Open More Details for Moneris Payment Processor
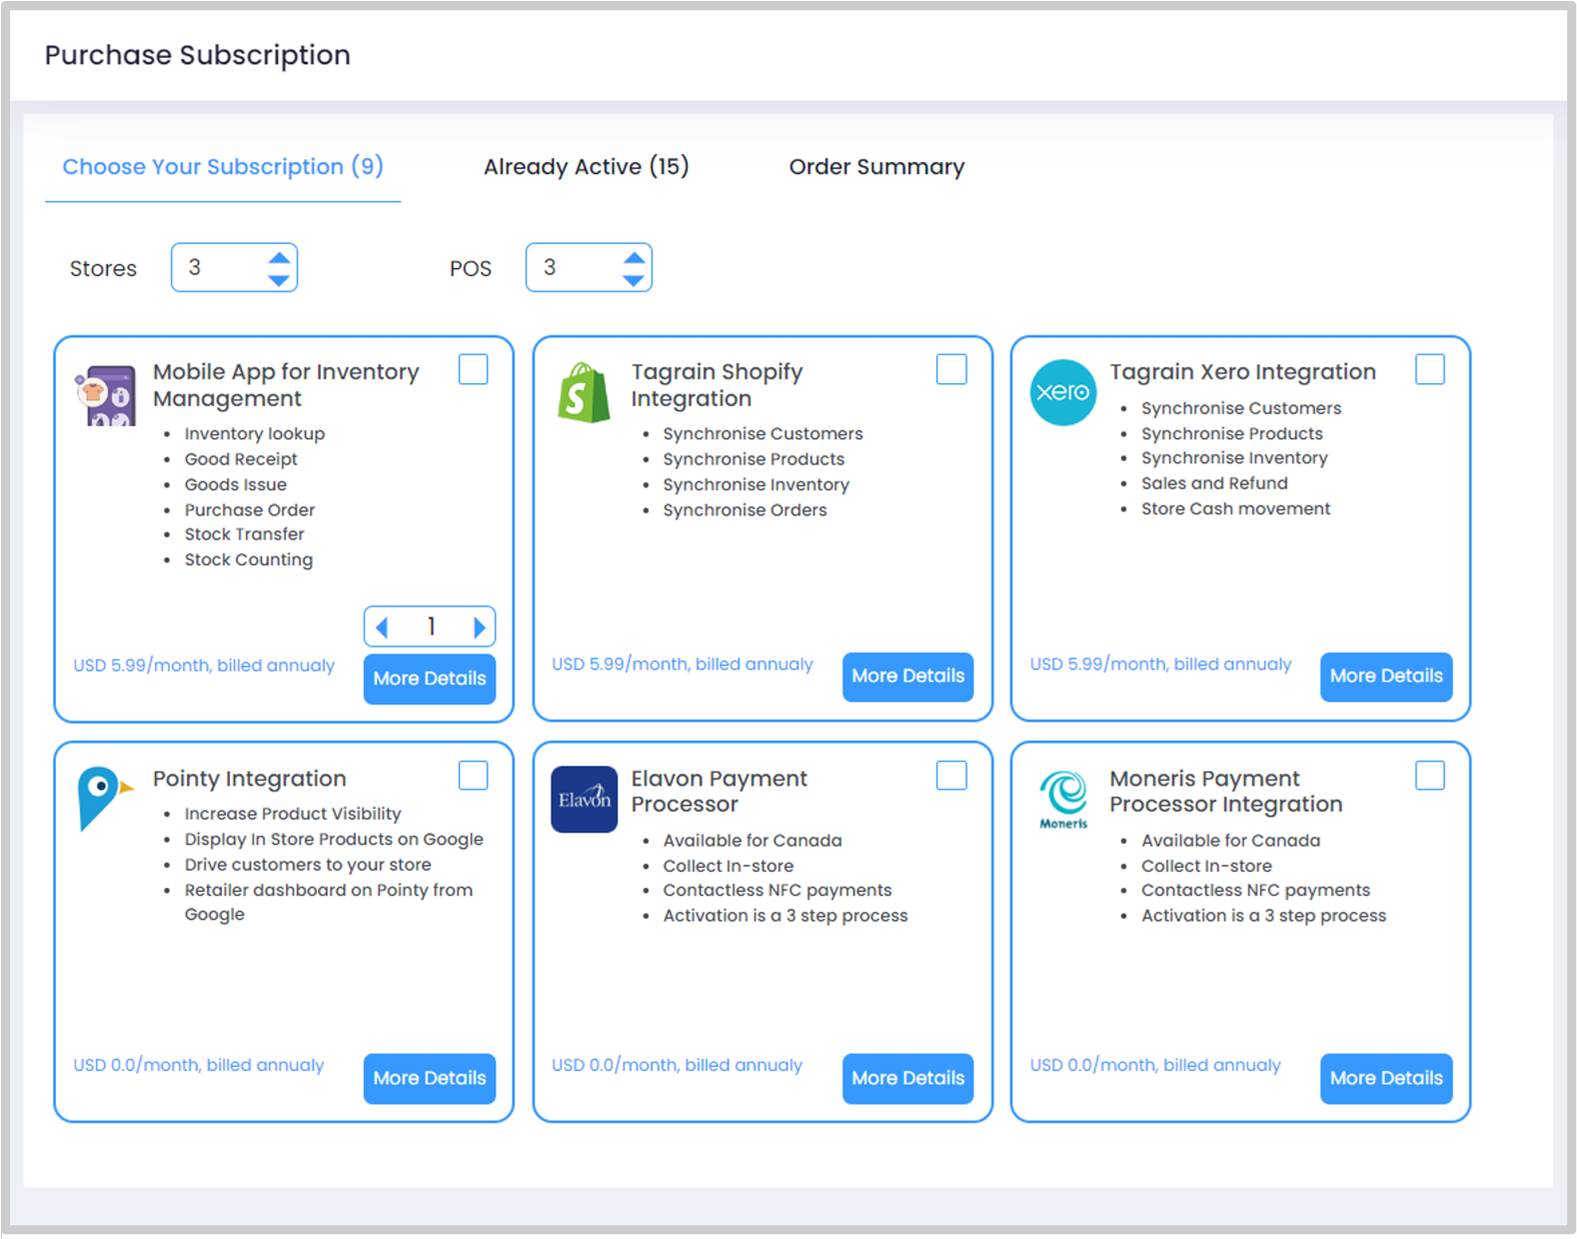1577x1239 pixels. (x=1385, y=1078)
